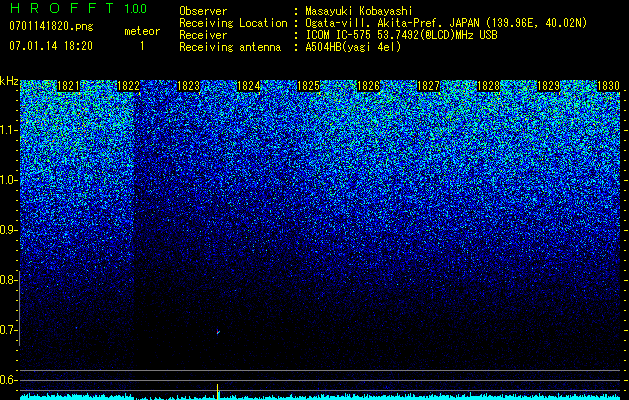Click the meteor count label
The height and width of the screenshot is (400, 629).
click(x=142, y=31)
